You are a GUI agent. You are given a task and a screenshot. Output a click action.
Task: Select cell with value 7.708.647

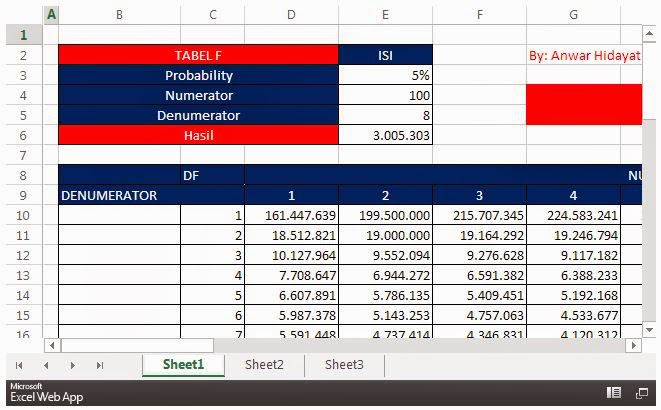tap(291, 276)
